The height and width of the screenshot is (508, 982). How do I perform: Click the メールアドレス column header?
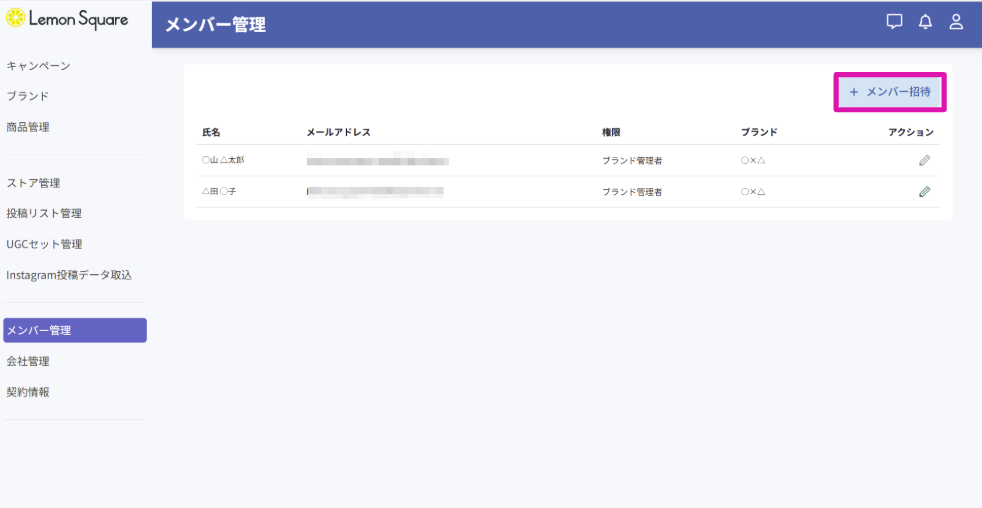point(339,132)
